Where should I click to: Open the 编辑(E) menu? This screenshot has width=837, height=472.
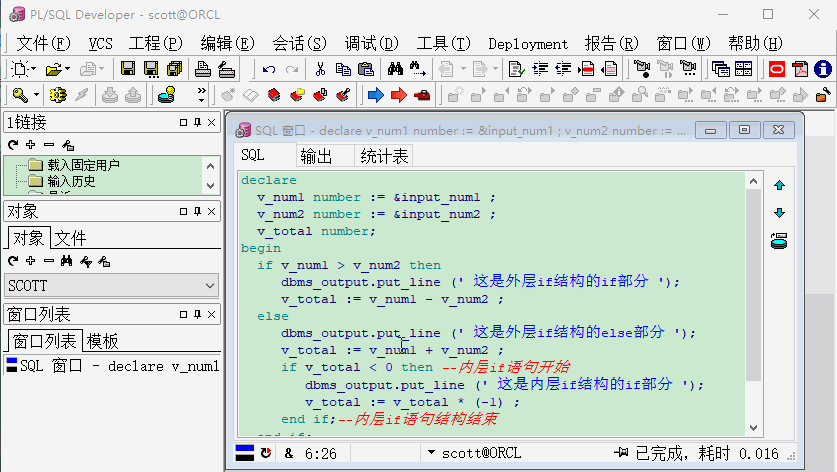[227, 43]
